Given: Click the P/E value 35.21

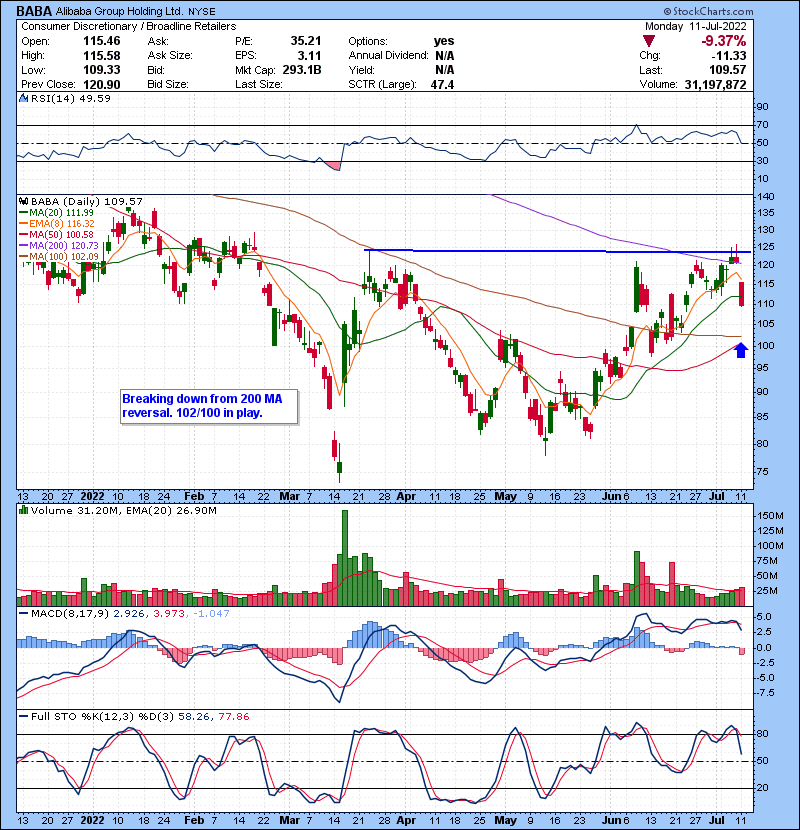Looking at the screenshot, I should tap(305, 41).
